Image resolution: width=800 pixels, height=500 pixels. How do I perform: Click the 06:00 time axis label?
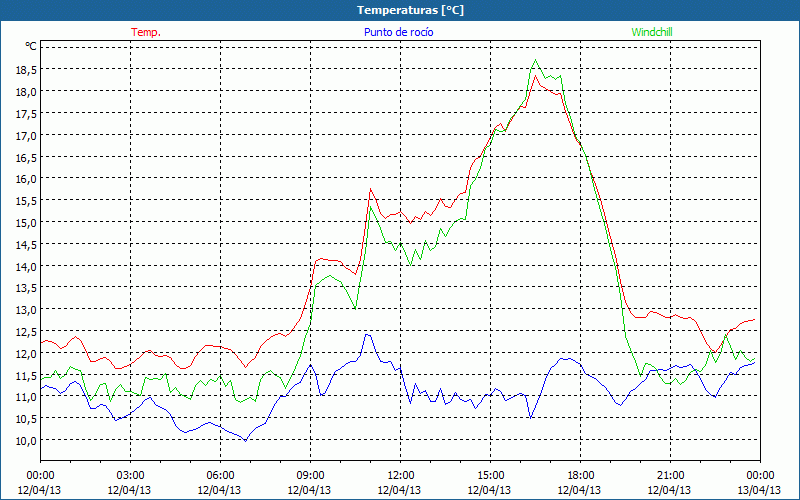click(220, 476)
